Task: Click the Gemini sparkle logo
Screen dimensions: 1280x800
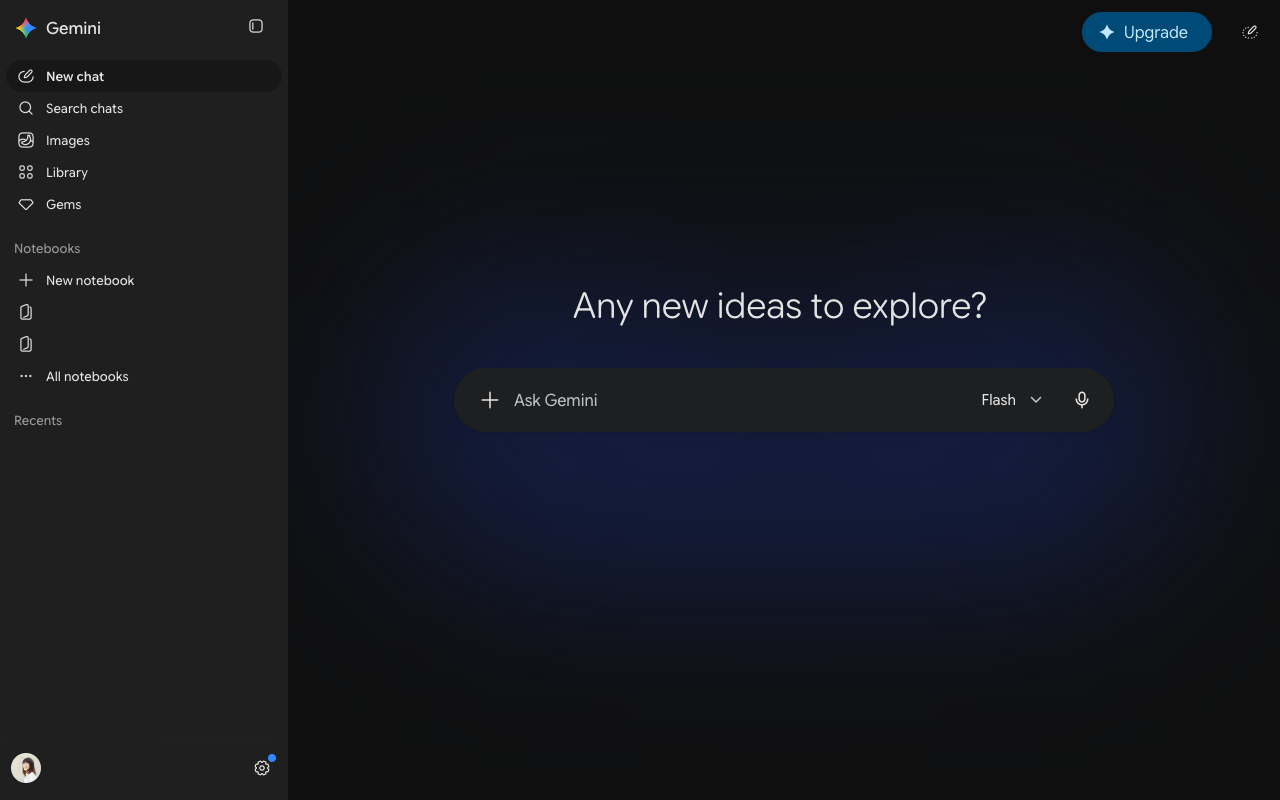Action: [26, 28]
